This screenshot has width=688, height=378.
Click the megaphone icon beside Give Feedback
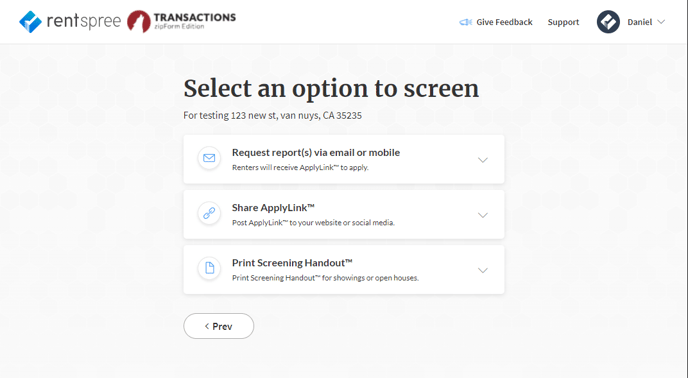466,22
